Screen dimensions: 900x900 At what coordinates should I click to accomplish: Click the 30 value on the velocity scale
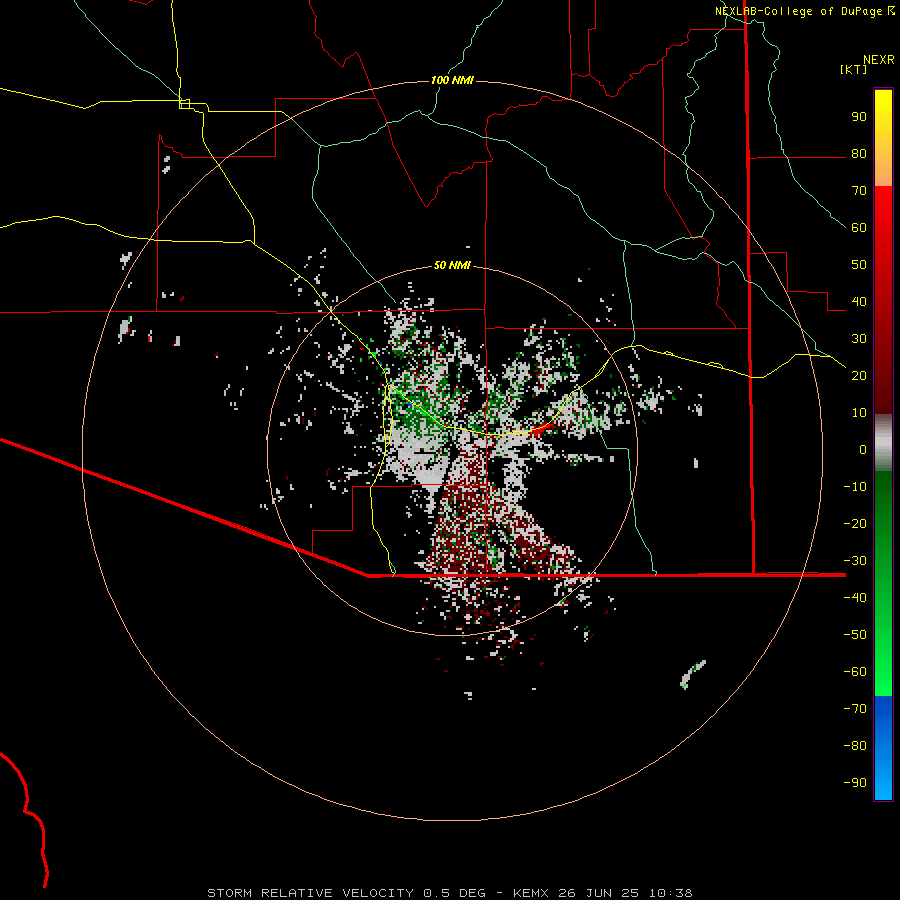point(859,339)
